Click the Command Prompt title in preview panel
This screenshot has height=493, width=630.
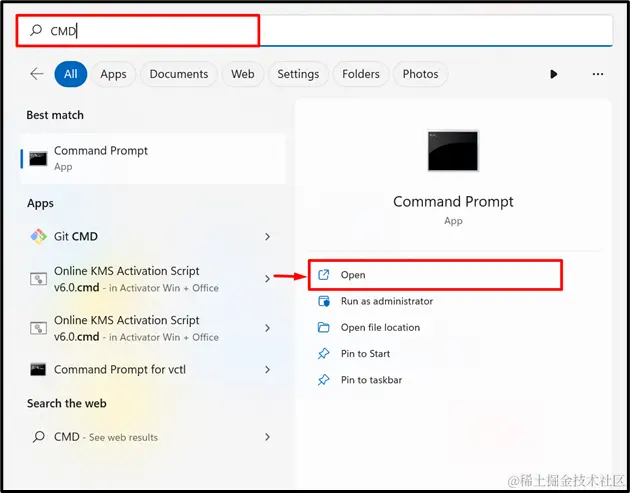[453, 202]
